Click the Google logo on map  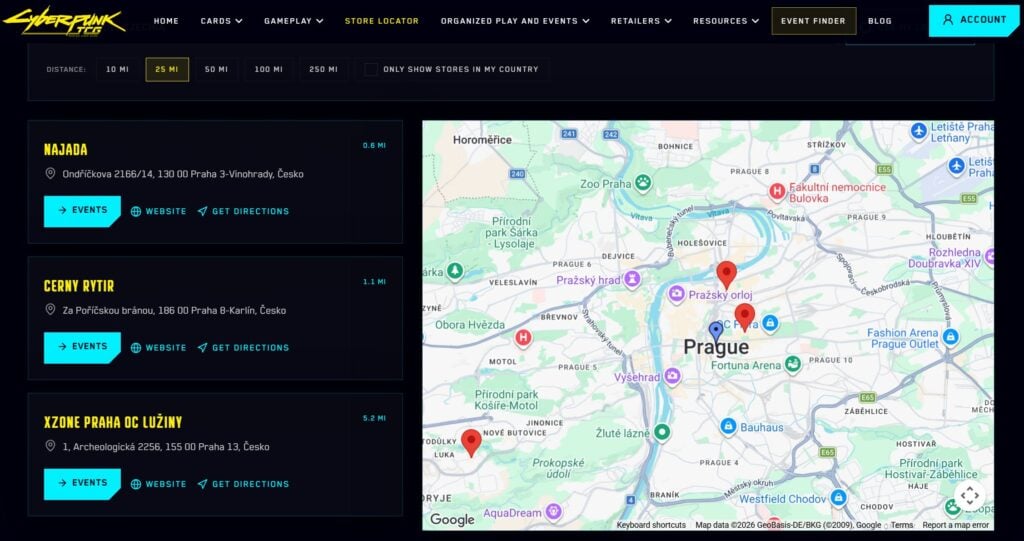pyautogui.click(x=452, y=520)
